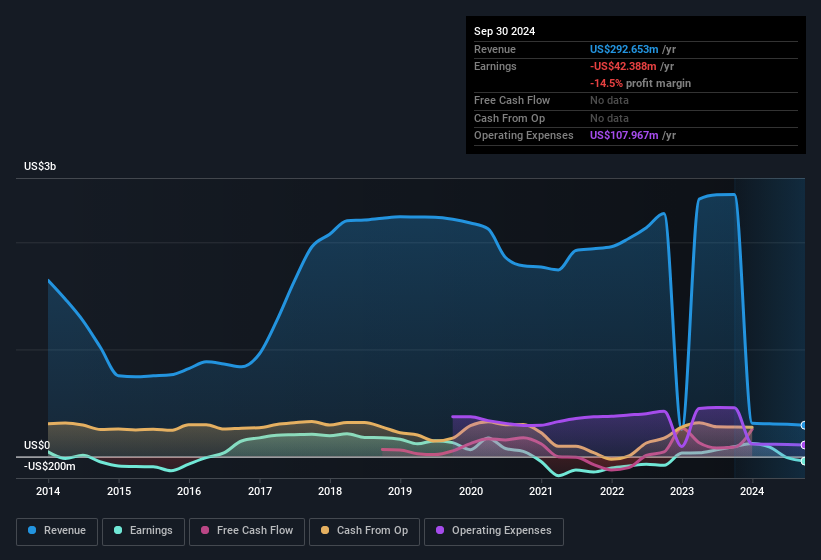Toggle the Earnings legend button

click(x=143, y=531)
